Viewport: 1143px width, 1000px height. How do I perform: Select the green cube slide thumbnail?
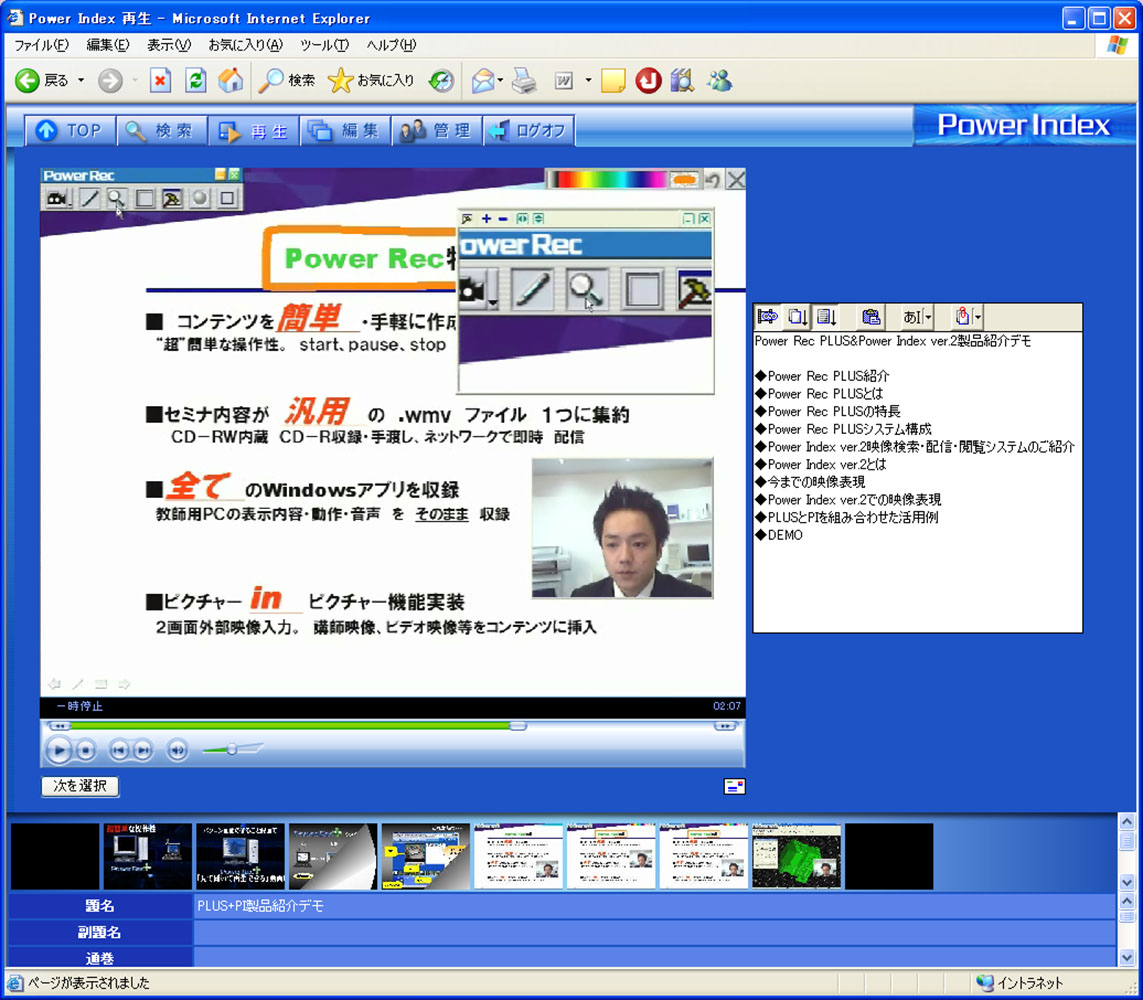(x=796, y=856)
